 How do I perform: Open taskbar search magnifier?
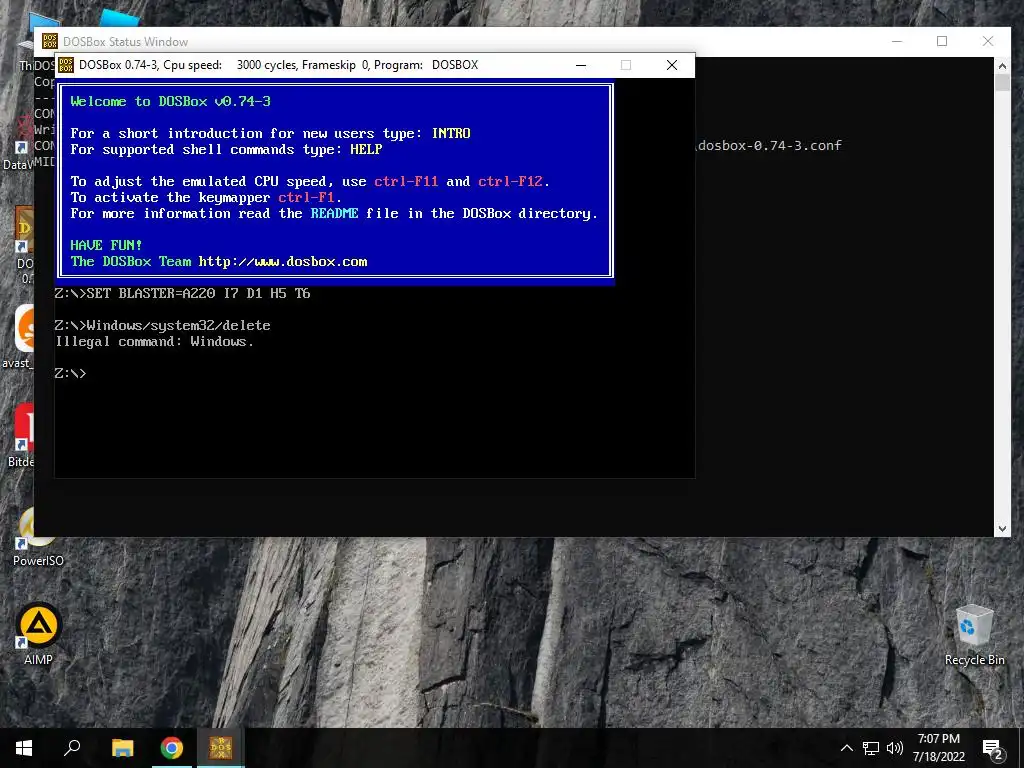[x=72, y=748]
